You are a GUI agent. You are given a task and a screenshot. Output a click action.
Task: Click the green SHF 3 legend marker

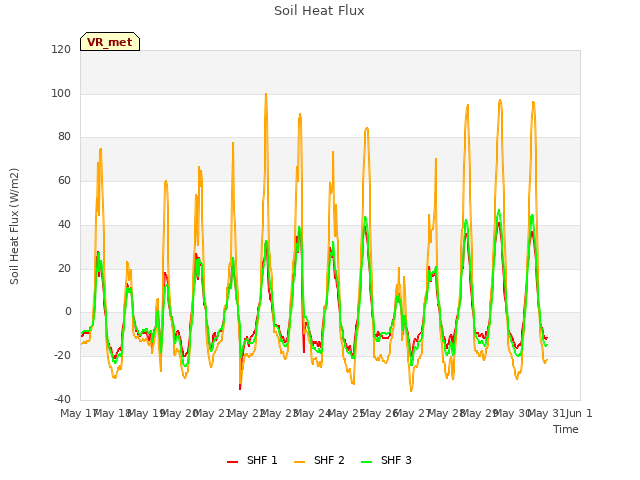367,461
